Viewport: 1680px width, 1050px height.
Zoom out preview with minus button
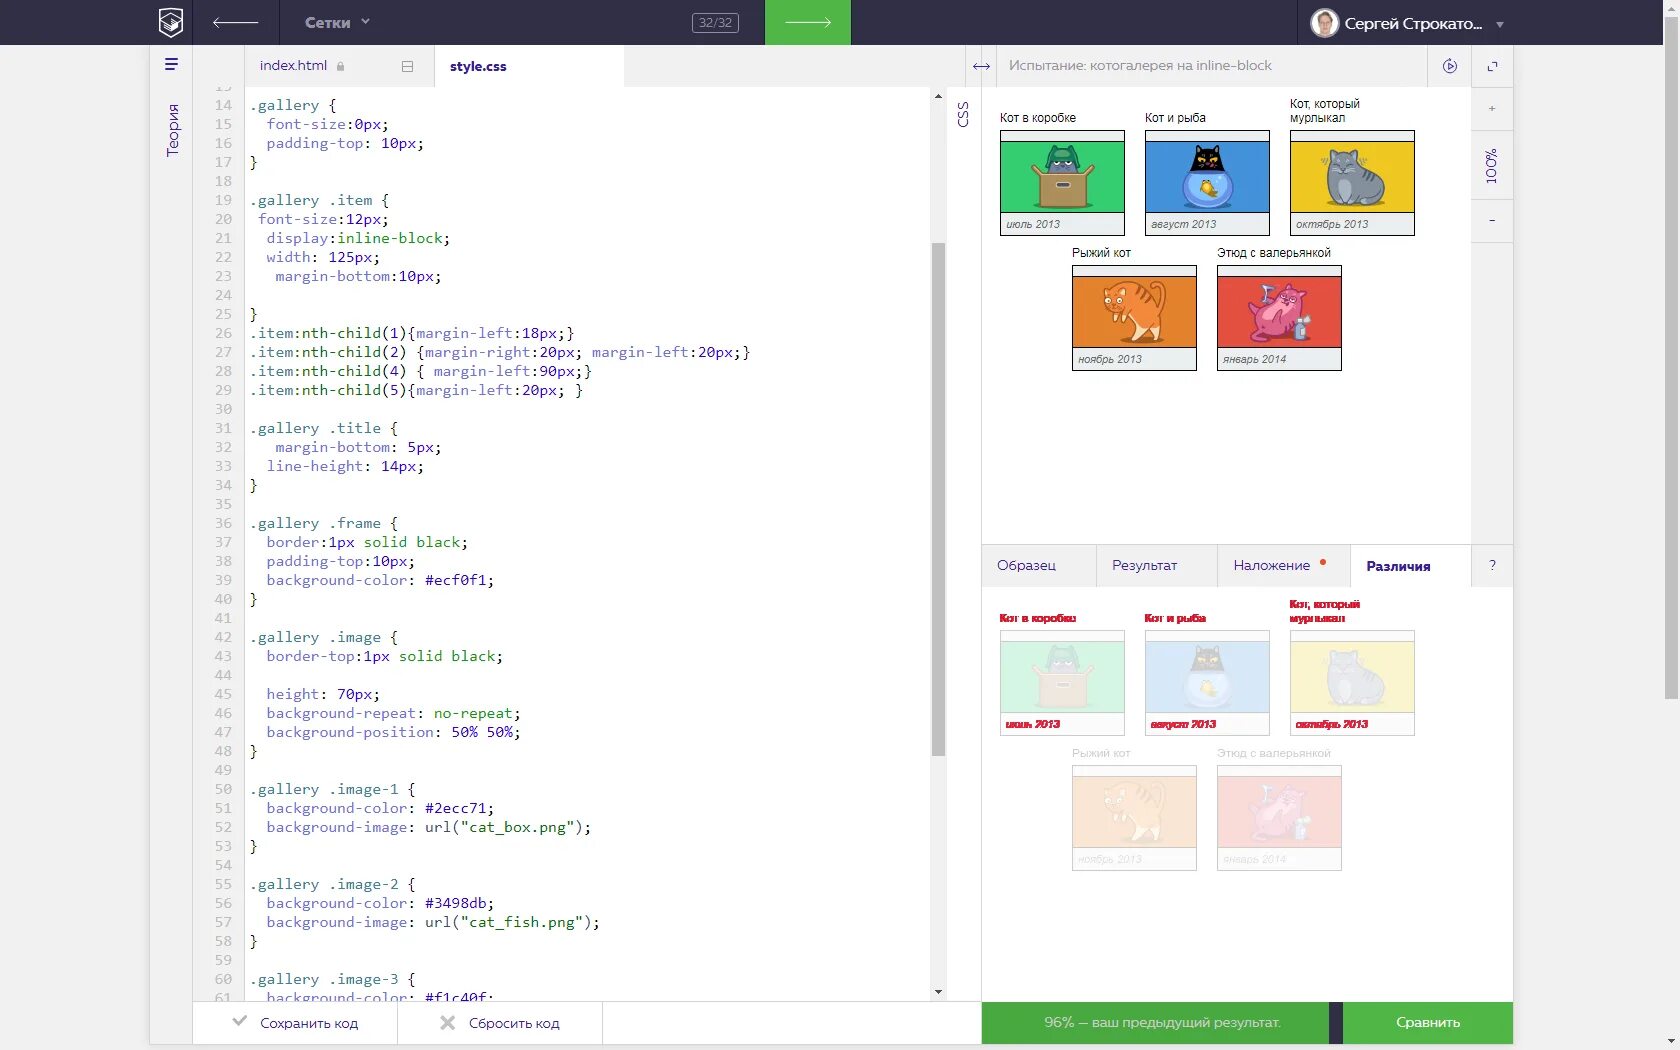1492,220
